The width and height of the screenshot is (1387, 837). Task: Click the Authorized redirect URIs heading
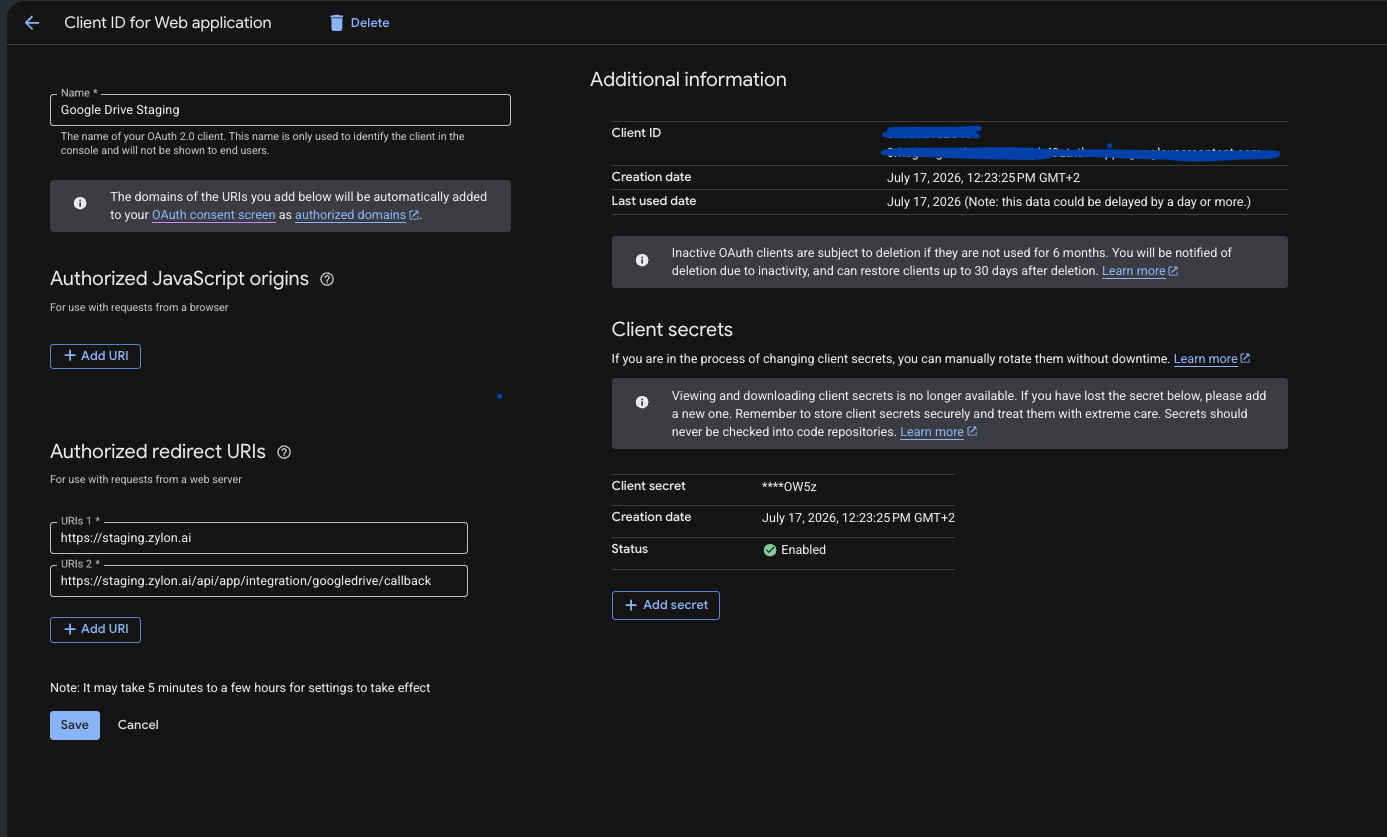[158, 452]
